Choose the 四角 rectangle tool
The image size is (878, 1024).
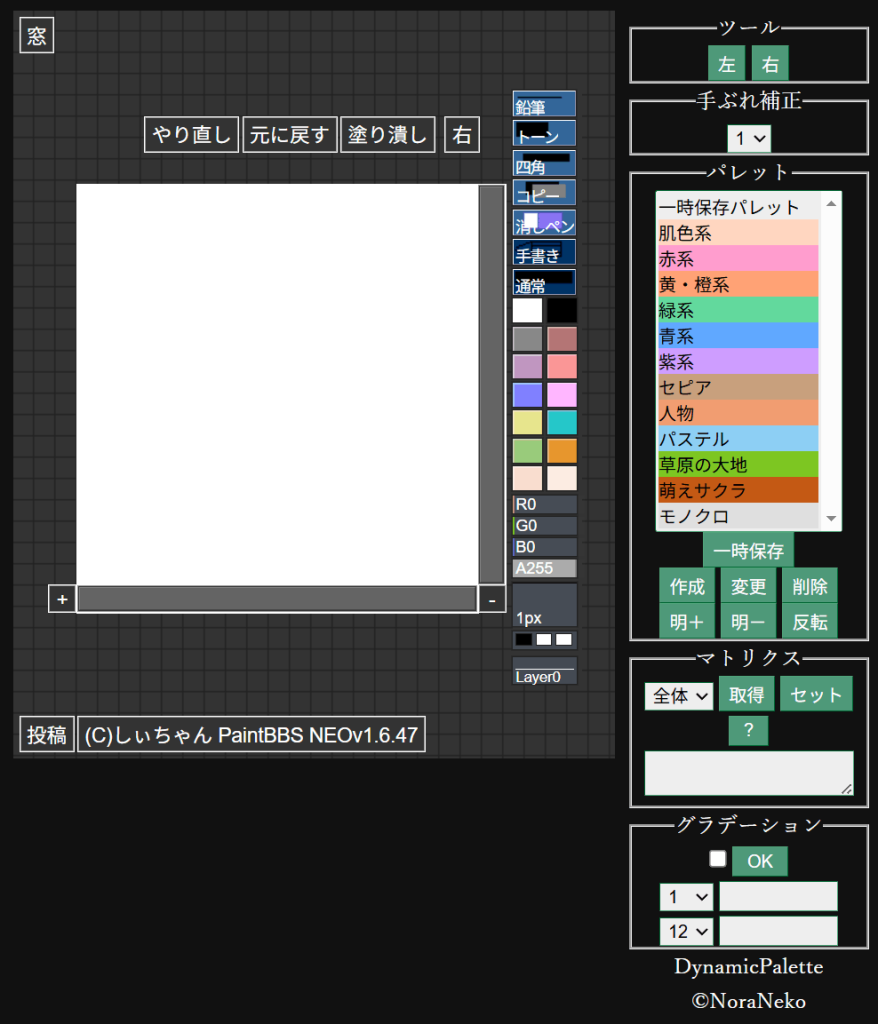click(x=544, y=164)
